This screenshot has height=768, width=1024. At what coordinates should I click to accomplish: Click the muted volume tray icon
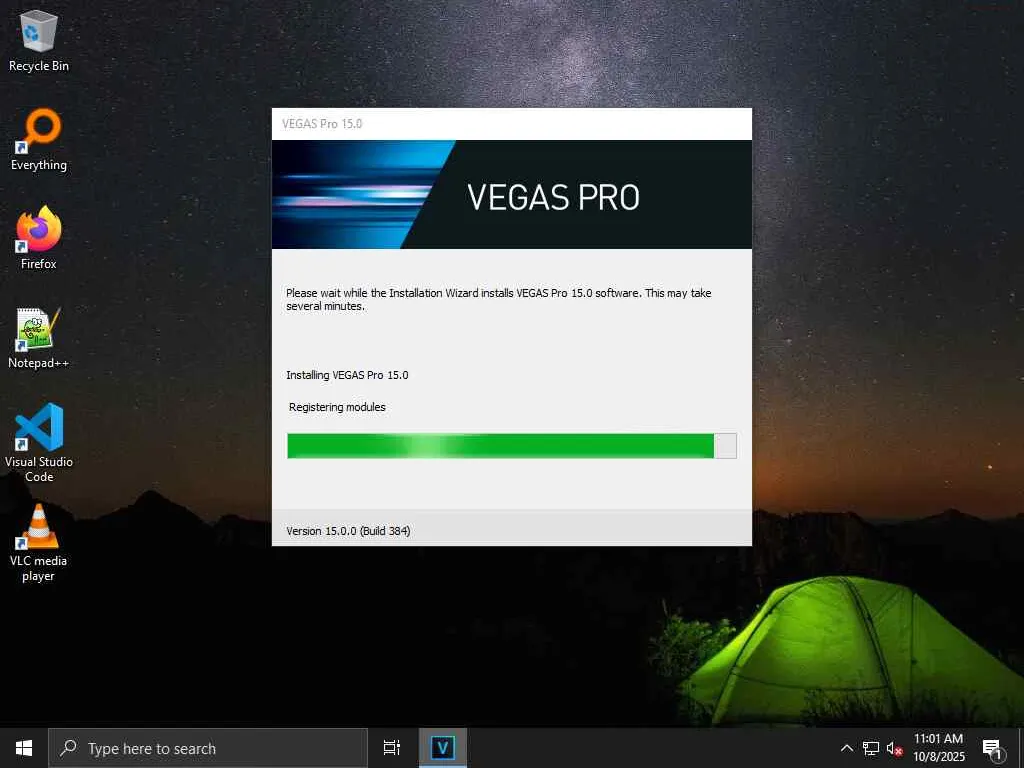(x=894, y=748)
